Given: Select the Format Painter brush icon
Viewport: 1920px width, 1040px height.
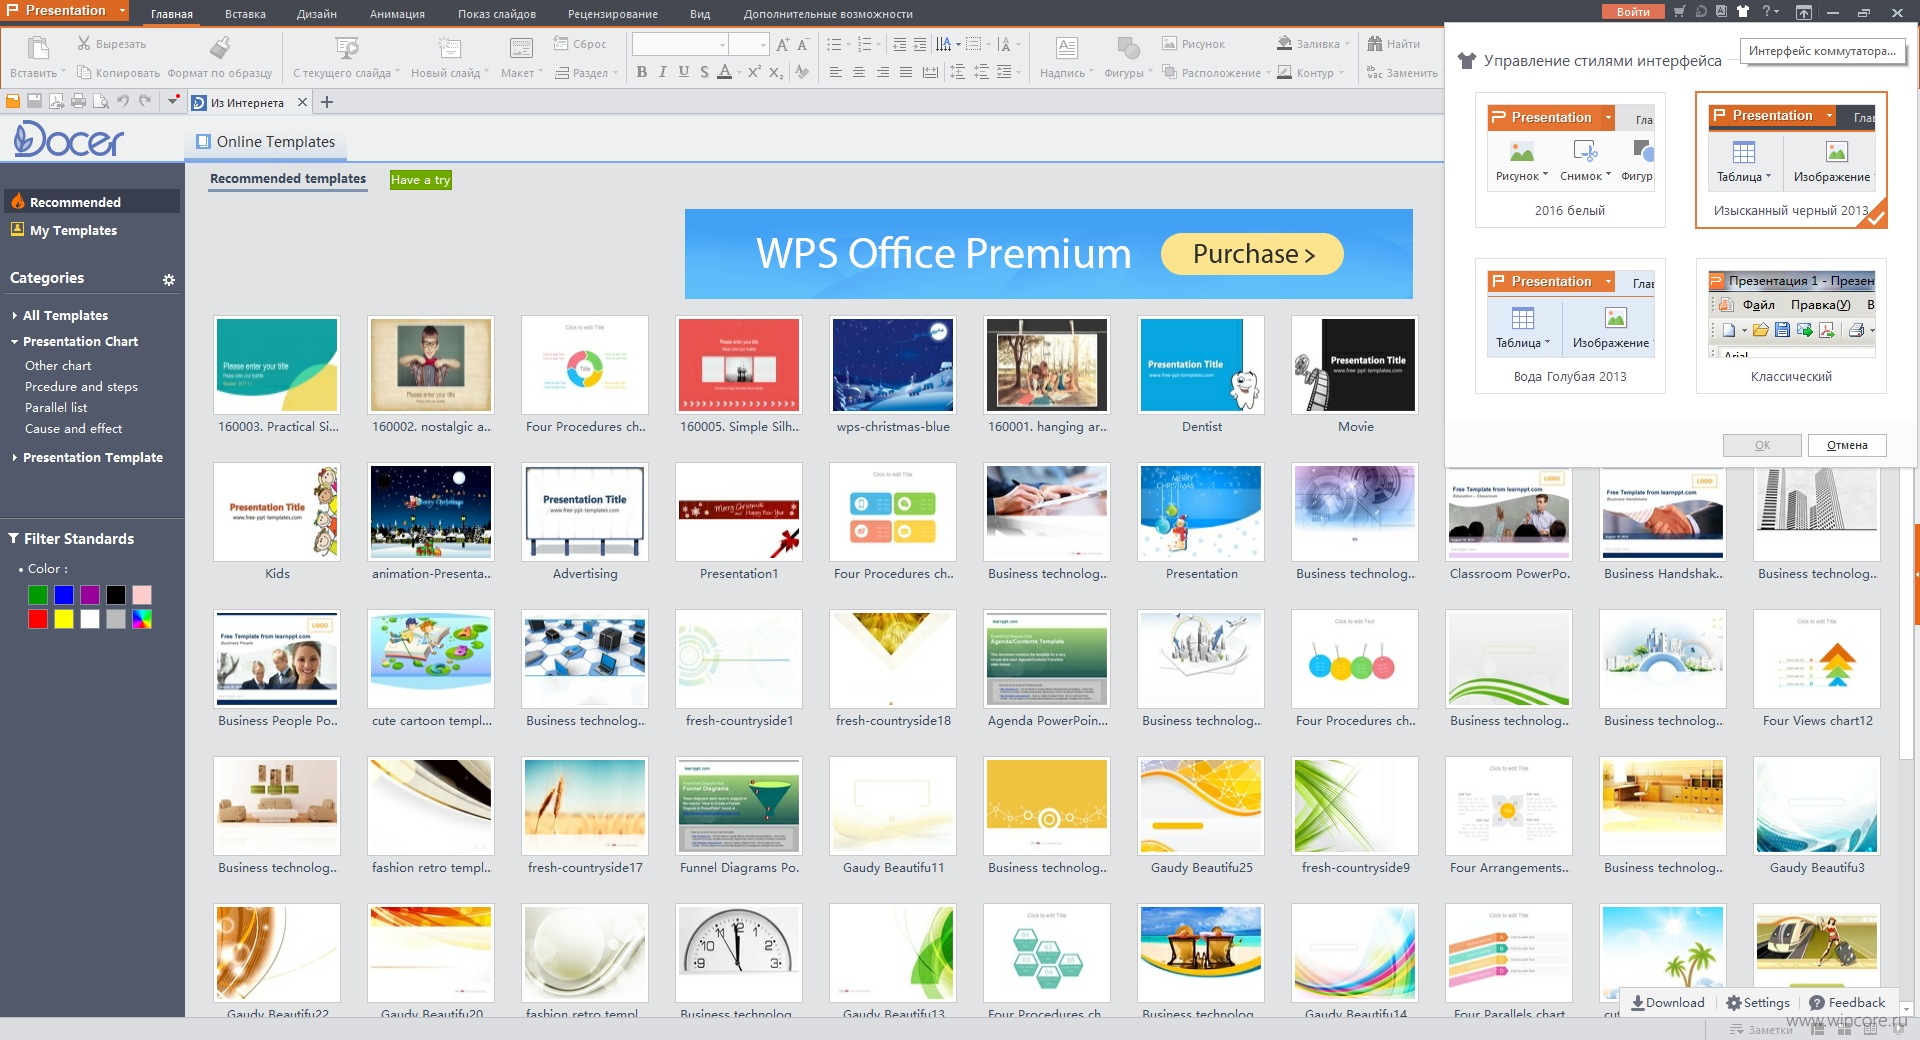Looking at the screenshot, I should 220,47.
